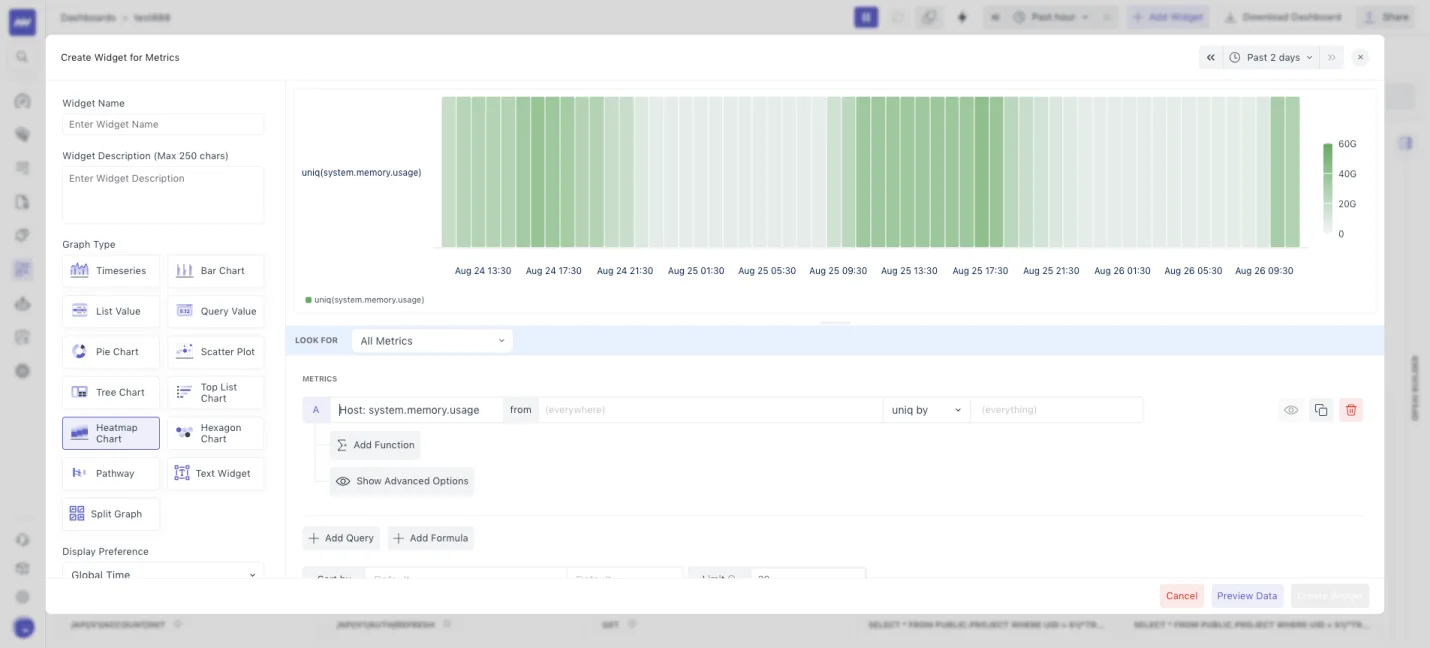The image size is (1430, 648).
Task: Open Past hour dropdown in dashboard header
Action: pyautogui.click(x=1050, y=17)
